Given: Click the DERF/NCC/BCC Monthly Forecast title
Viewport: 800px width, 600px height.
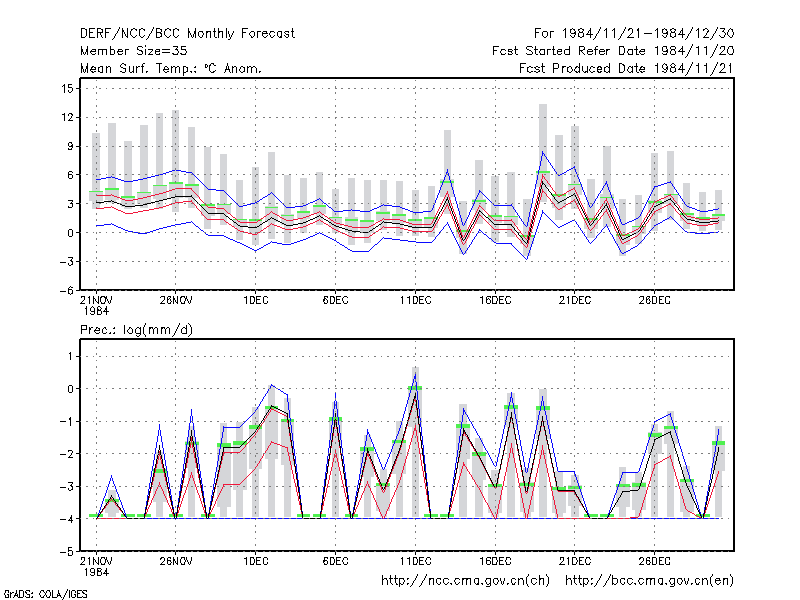Looking at the screenshot, I should (x=187, y=34).
